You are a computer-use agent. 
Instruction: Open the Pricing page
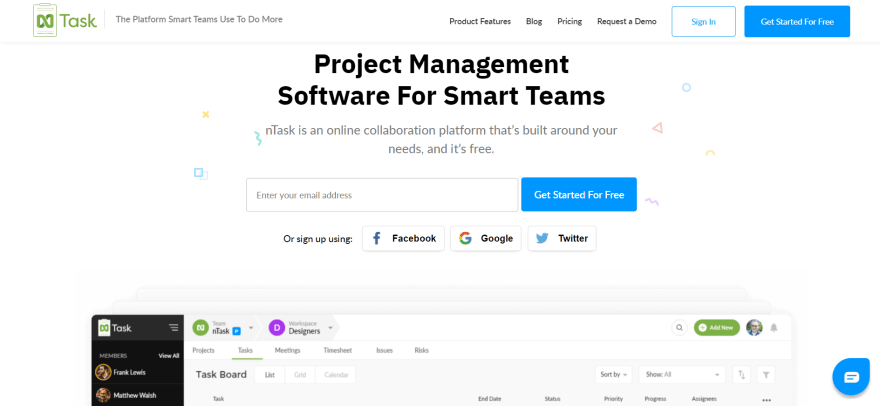(569, 21)
